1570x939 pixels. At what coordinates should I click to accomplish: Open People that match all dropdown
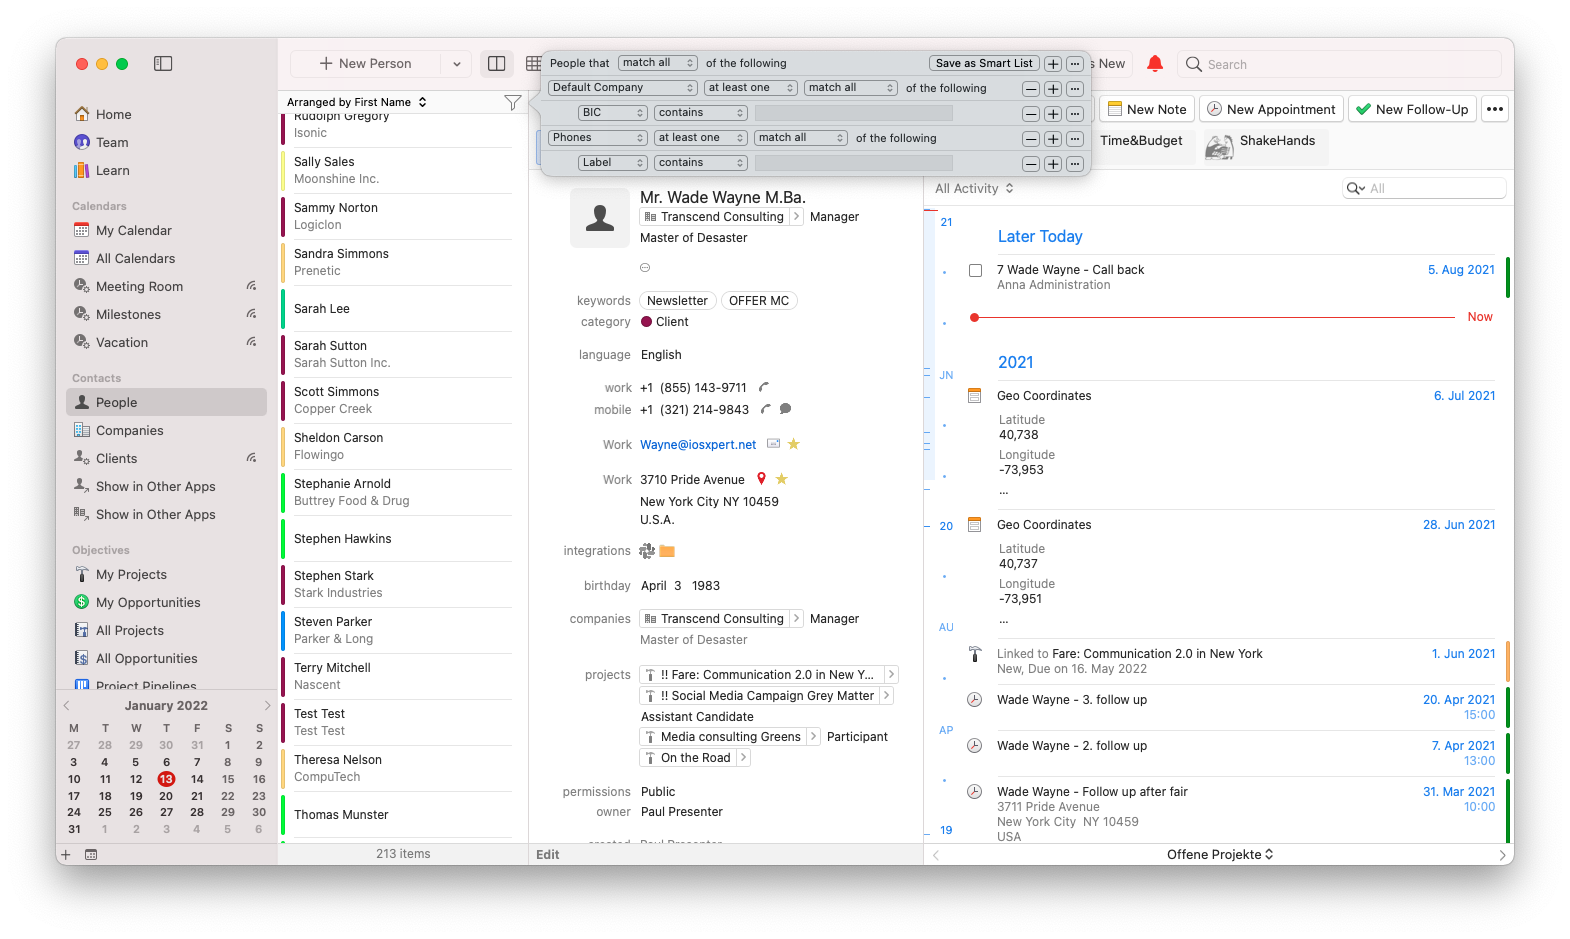coord(657,63)
